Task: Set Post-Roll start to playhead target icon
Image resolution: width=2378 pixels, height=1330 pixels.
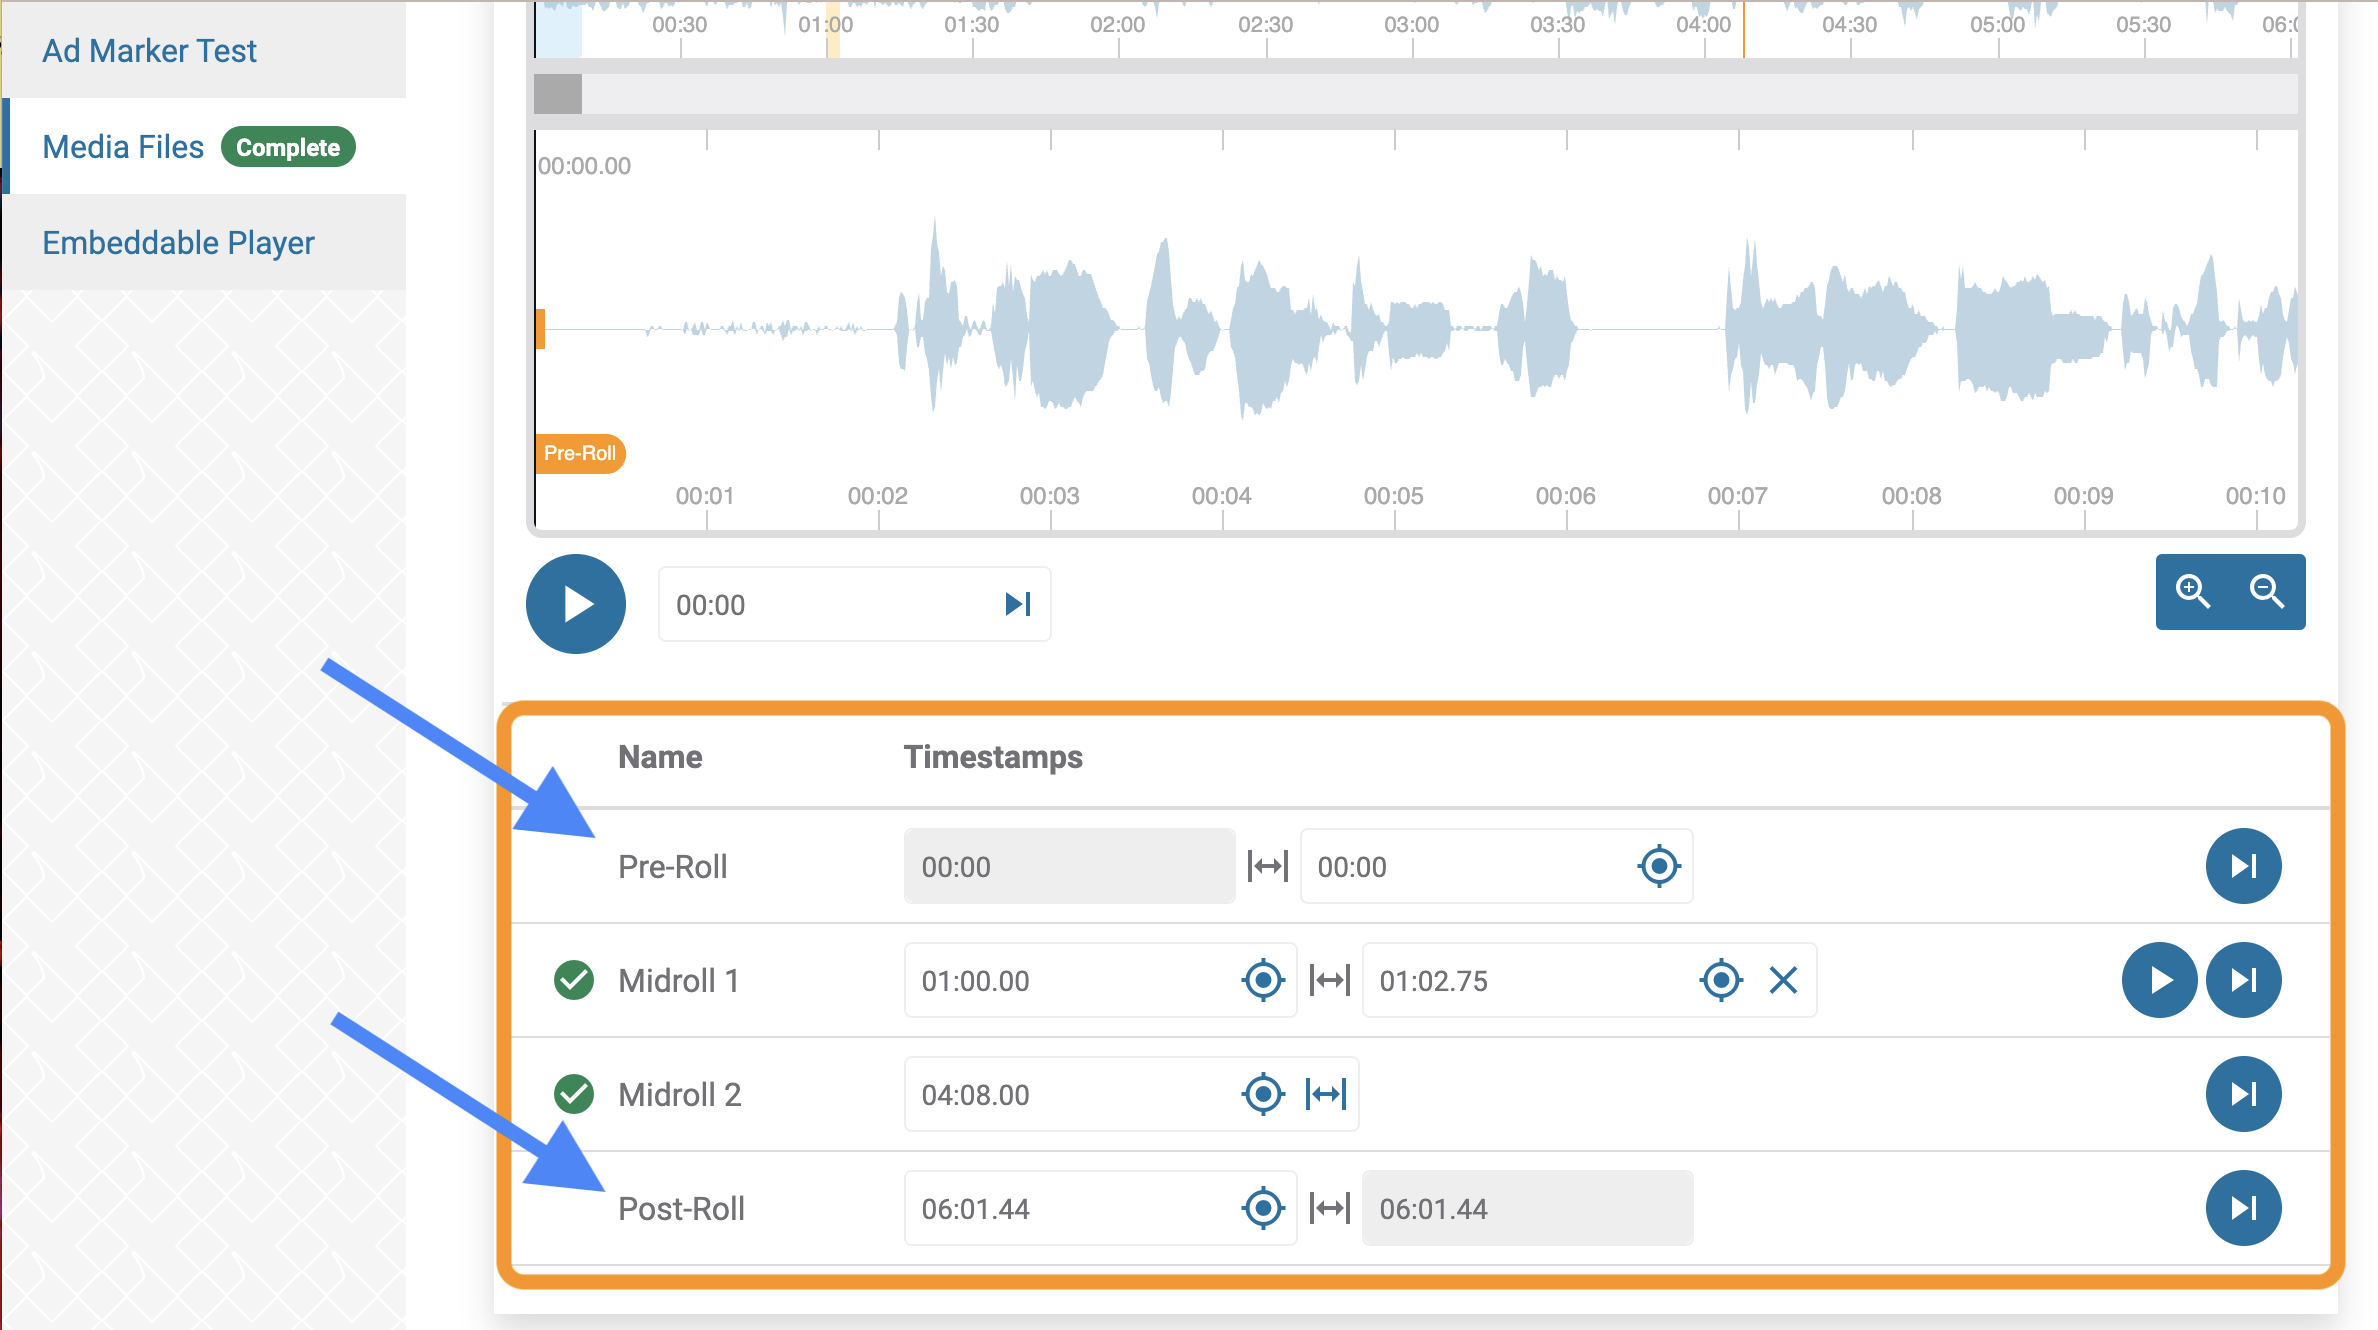Action: click(1263, 1208)
